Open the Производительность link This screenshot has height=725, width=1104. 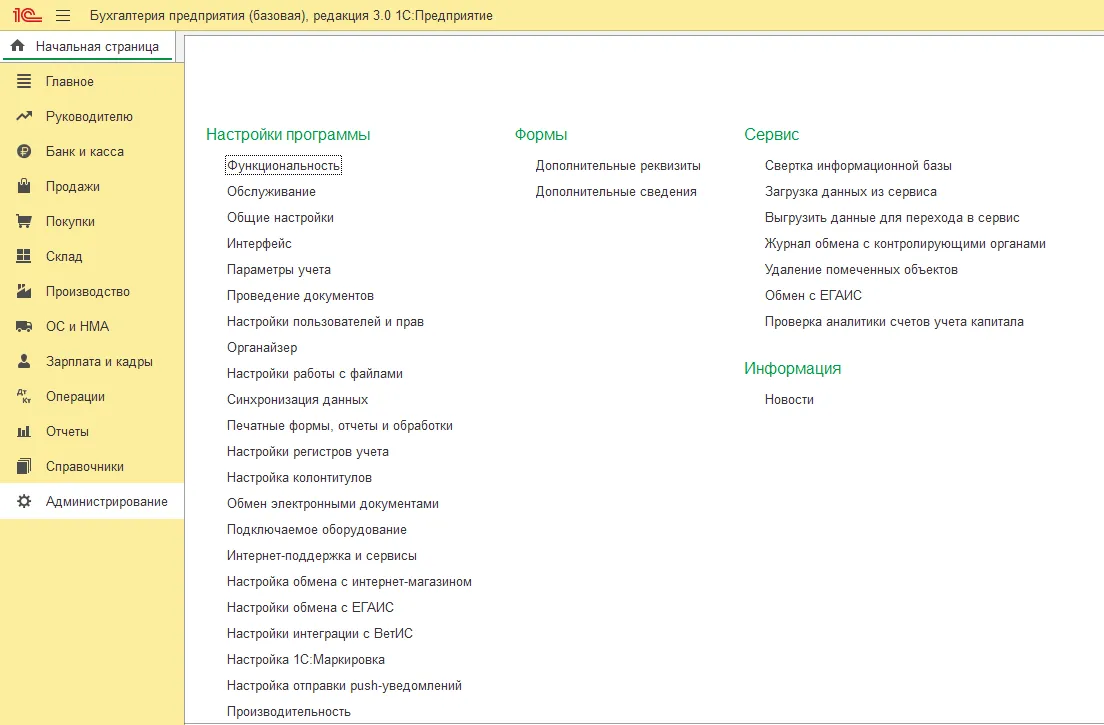click(x=289, y=712)
